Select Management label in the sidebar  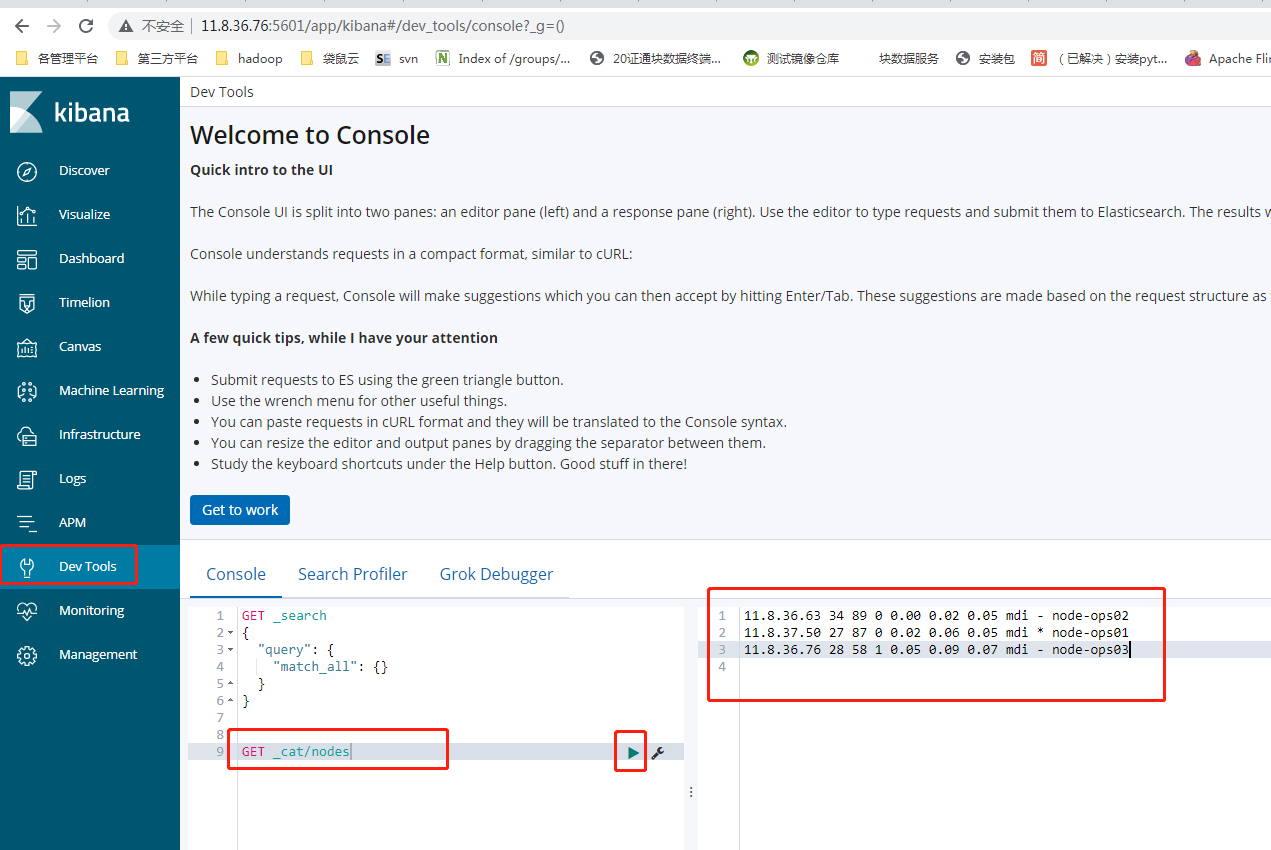(x=98, y=655)
